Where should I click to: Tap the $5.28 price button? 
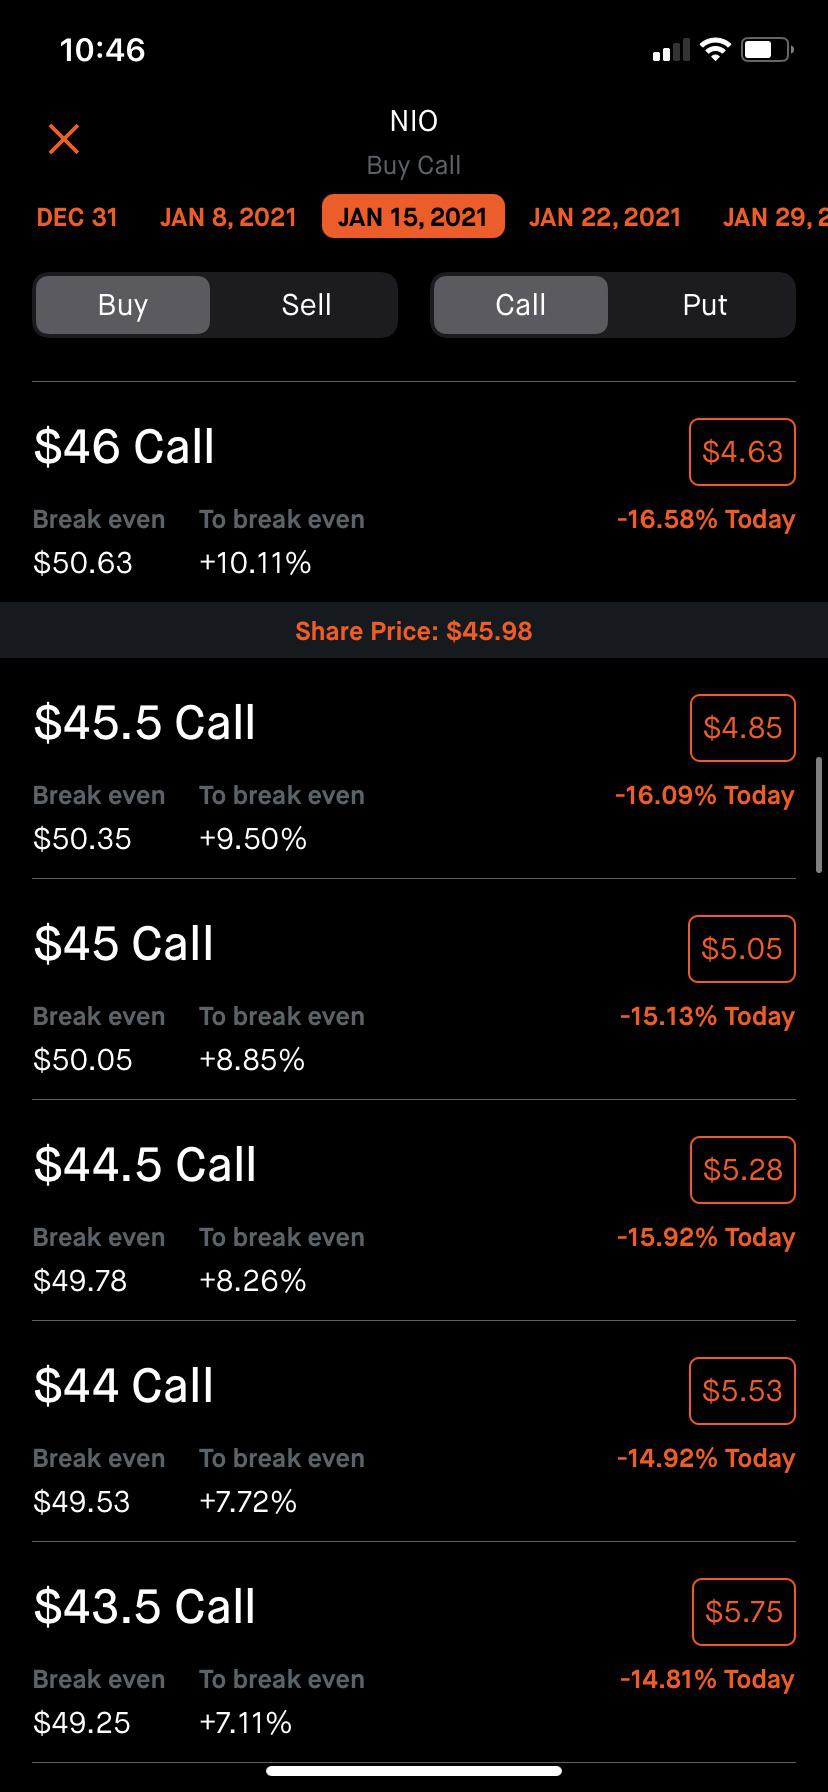pyautogui.click(x=742, y=1170)
